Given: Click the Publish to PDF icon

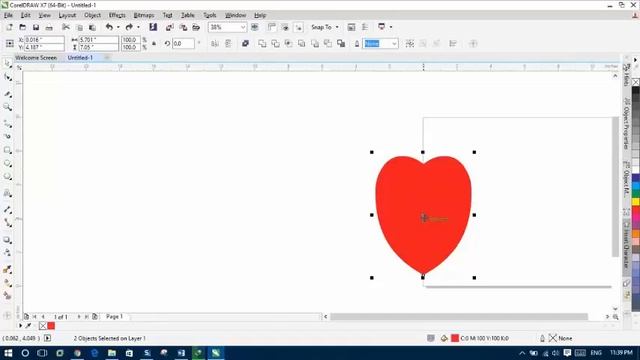Looking at the screenshot, I should pyautogui.click(x=196, y=27).
